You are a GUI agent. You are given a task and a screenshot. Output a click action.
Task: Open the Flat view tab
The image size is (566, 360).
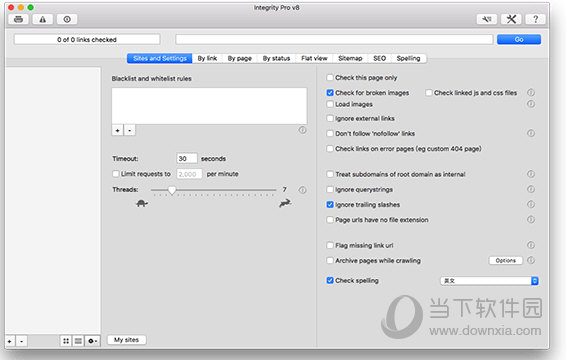tap(314, 58)
